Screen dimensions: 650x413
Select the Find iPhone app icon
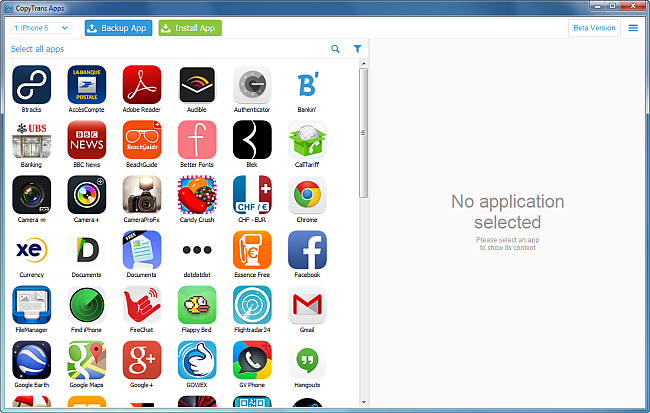tap(87, 305)
